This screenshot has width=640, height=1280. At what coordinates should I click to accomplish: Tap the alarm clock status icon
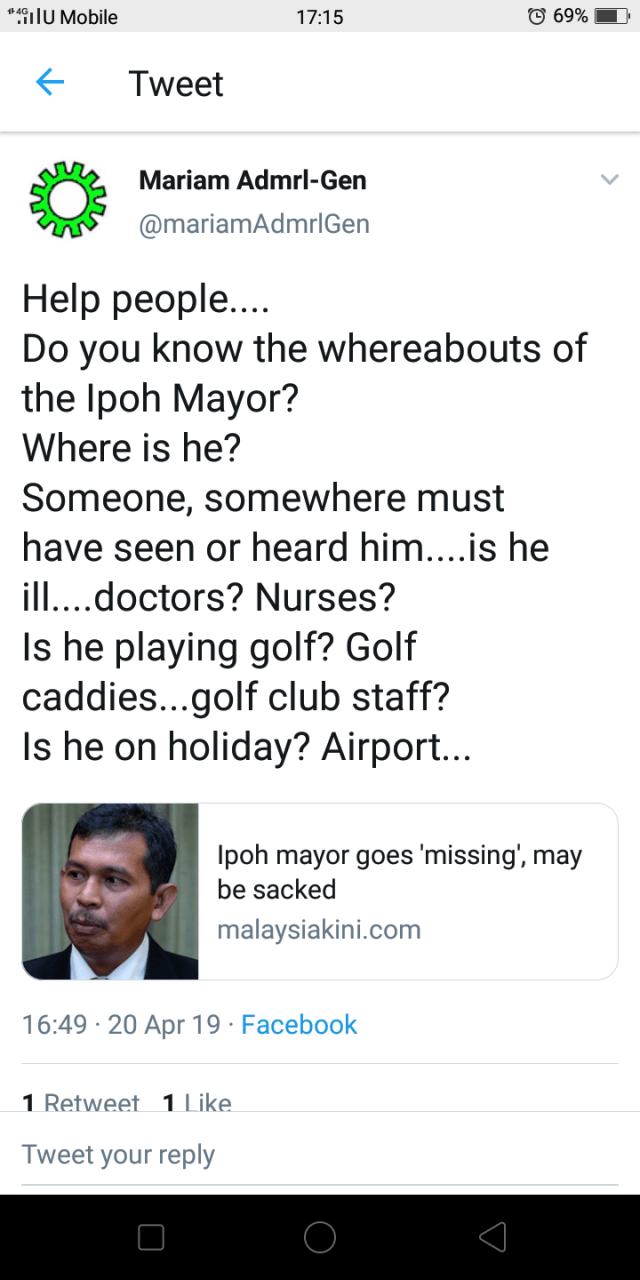point(537,16)
